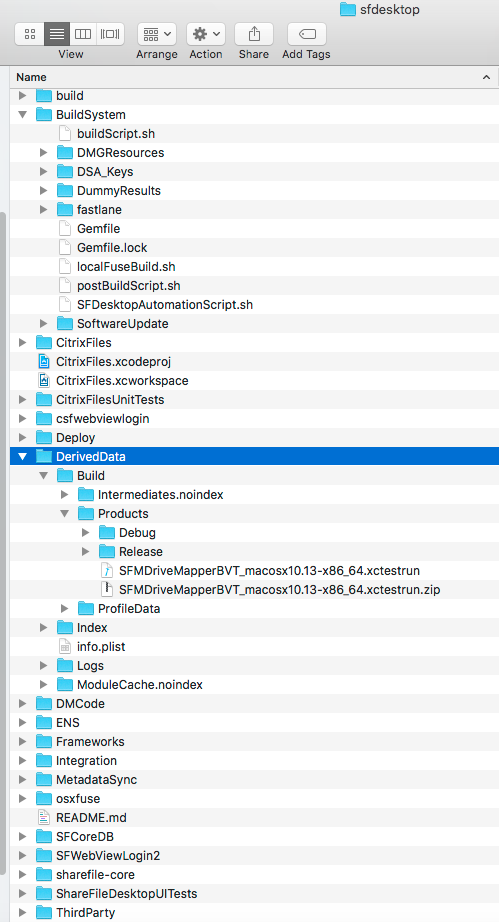Select the SFCoreDB folder row
The image size is (499, 922).
coord(254,836)
